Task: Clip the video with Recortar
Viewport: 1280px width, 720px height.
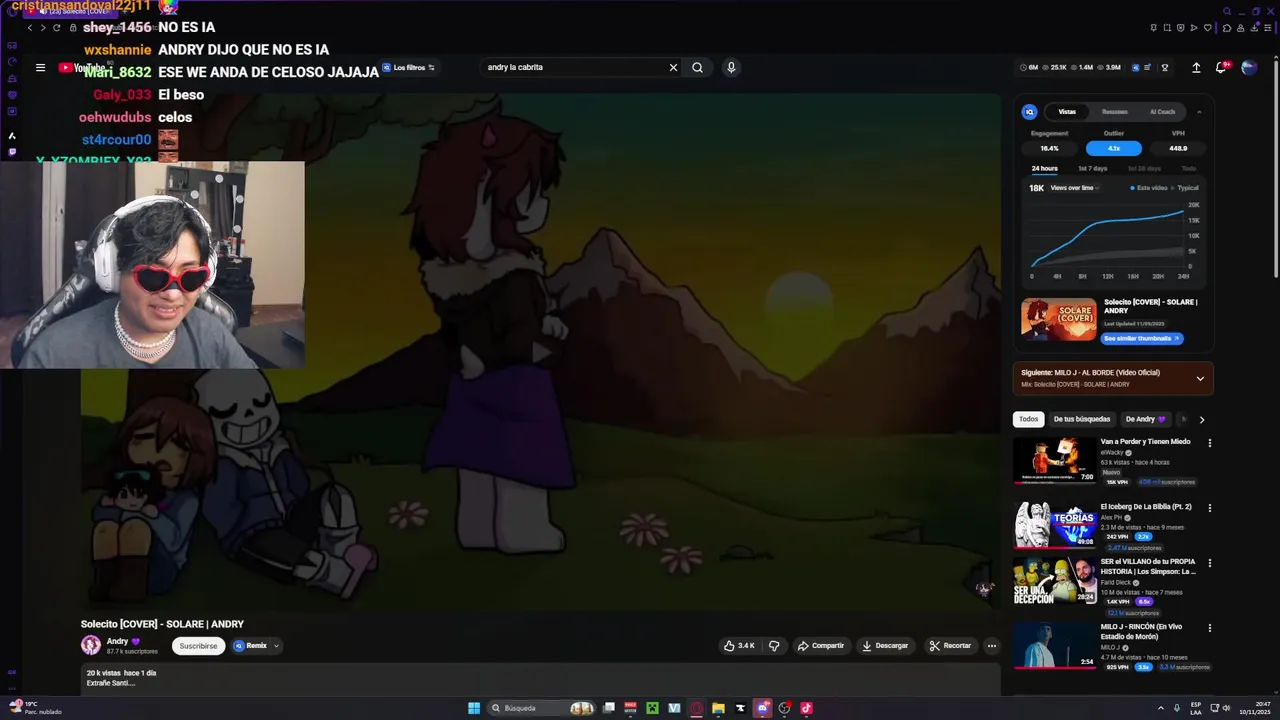Action: [950, 646]
